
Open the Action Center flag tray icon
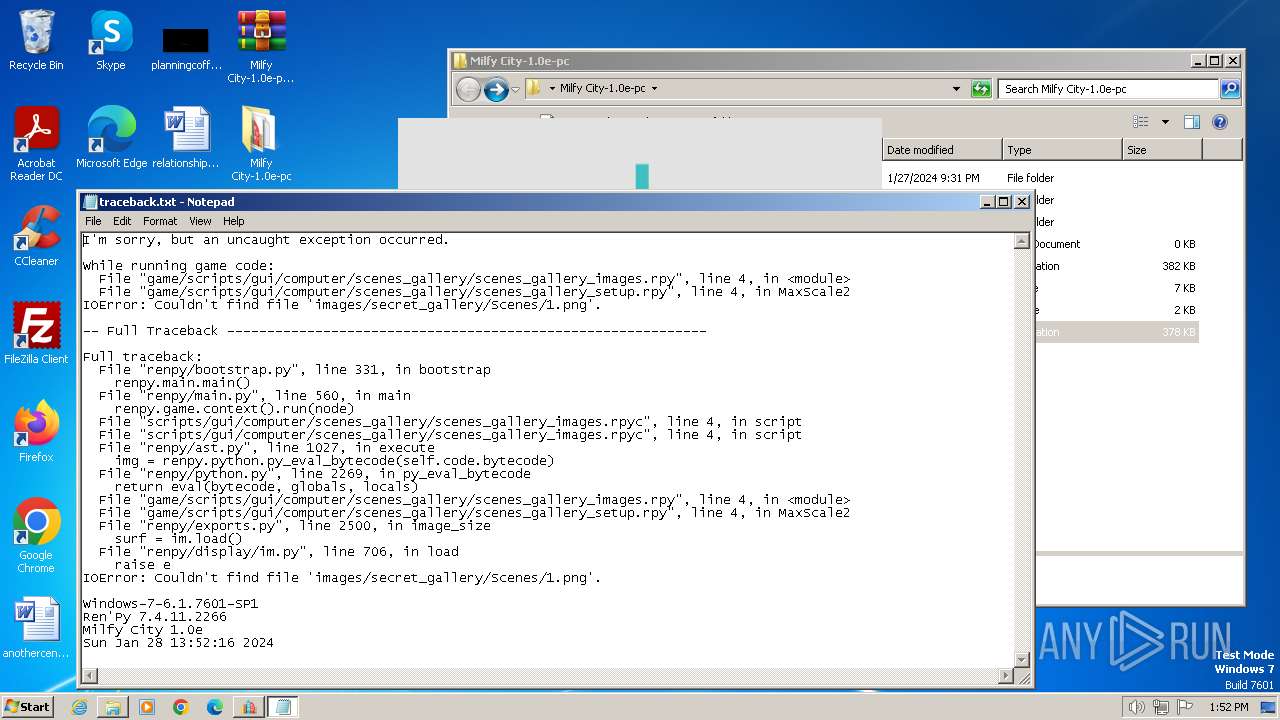click(1185, 707)
